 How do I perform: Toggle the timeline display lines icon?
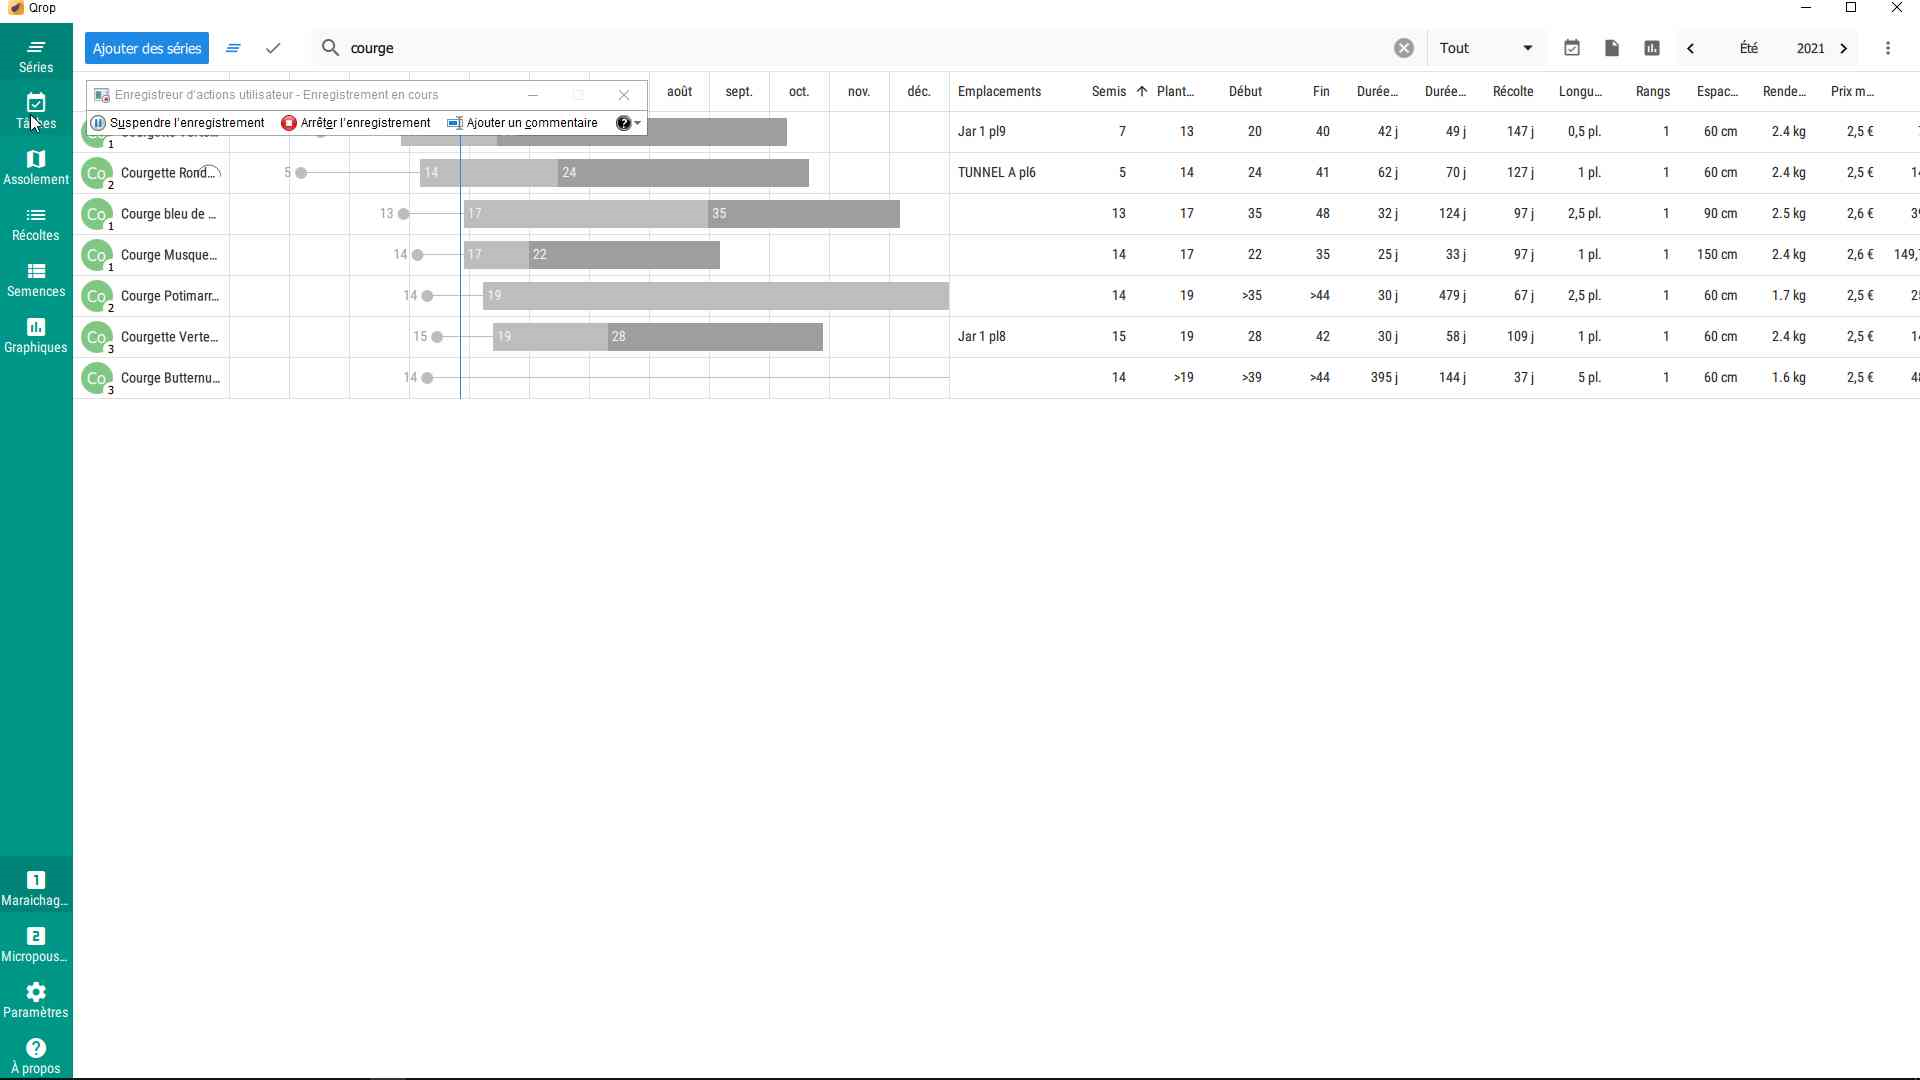(x=233, y=48)
